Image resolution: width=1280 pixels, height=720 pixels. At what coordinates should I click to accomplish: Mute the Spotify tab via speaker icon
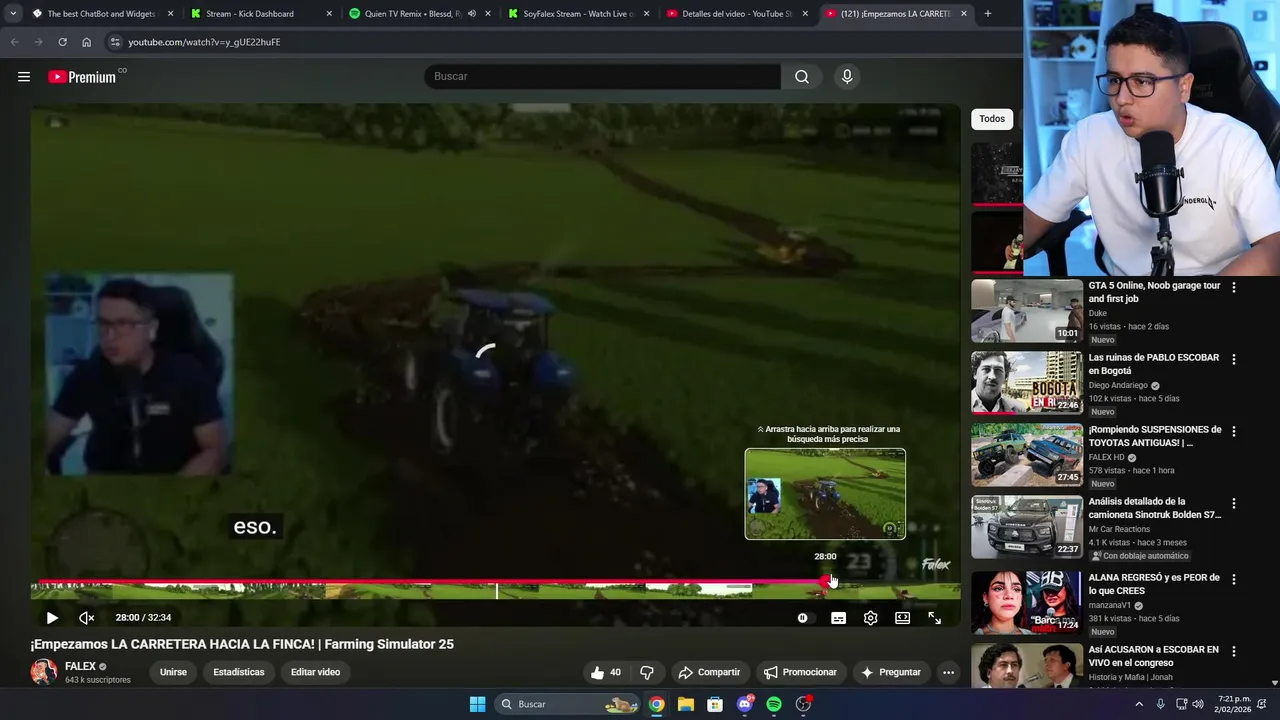[471, 14]
